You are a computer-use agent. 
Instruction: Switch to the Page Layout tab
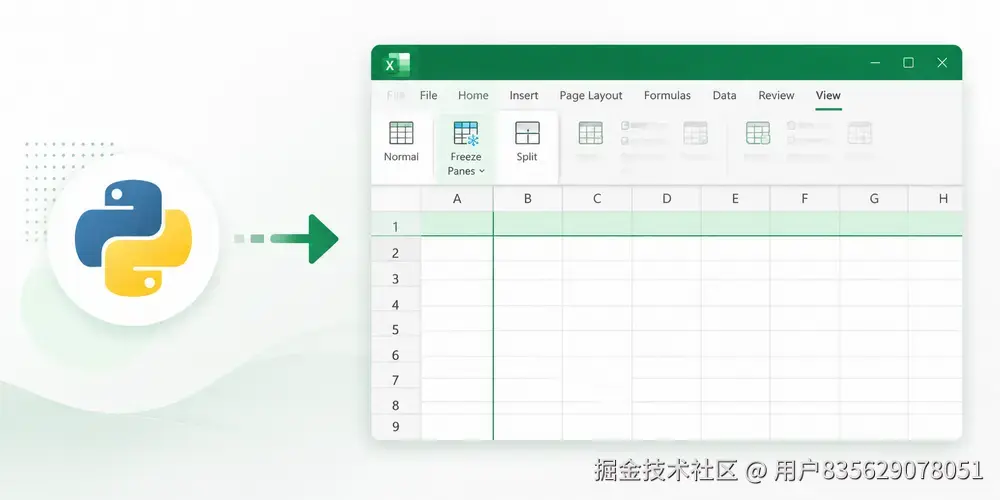click(x=591, y=96)
